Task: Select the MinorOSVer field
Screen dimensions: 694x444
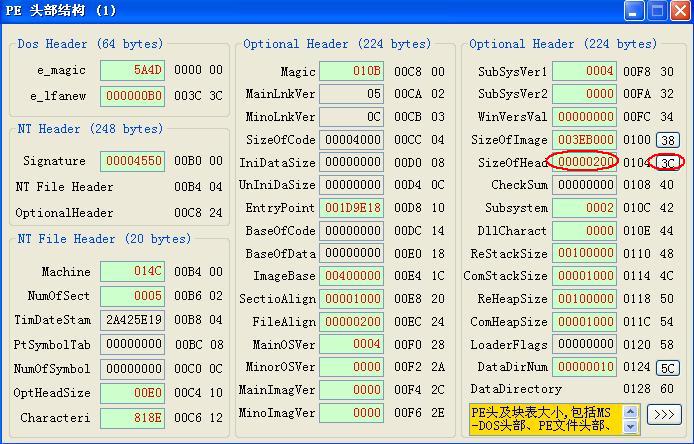Action: click(351, 367)
